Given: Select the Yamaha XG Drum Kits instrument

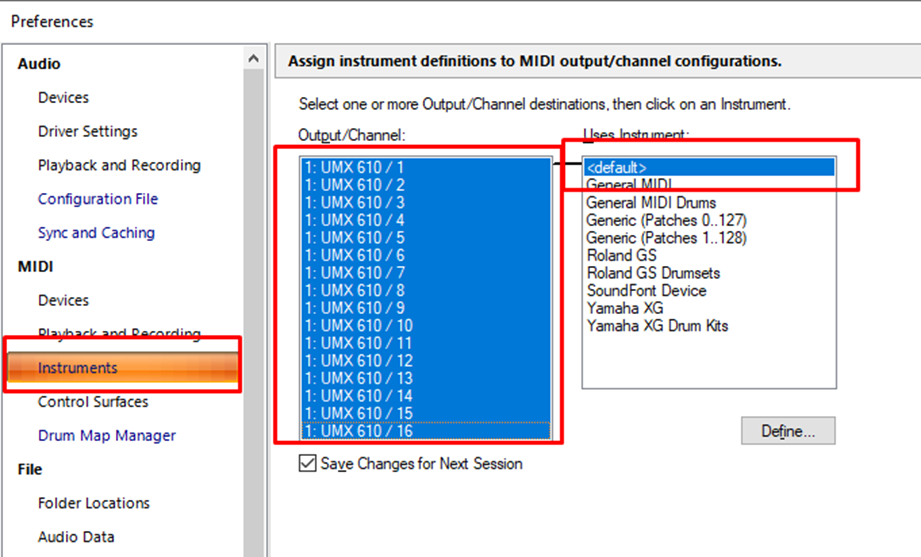Looking at the screenshot, I should (657, 326).
